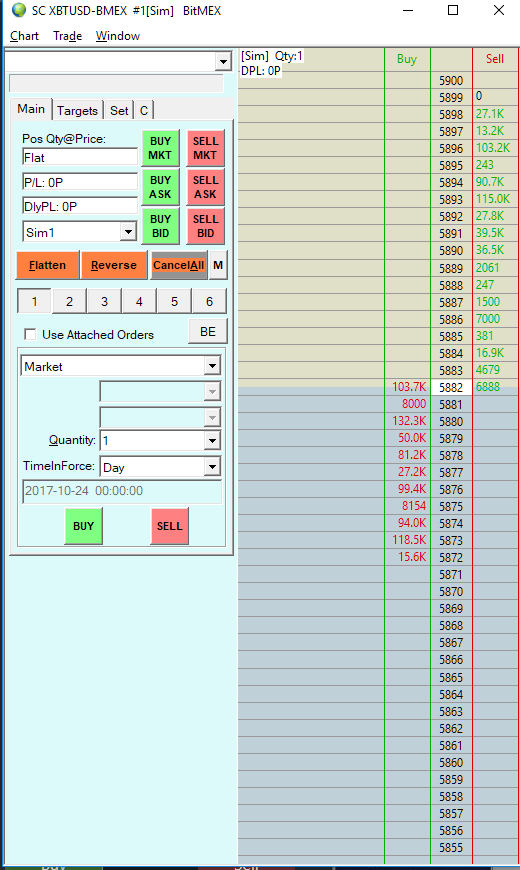The height and width of the screenshot is (870, 520).
Task: Click bid size 132.3K at 5880
Action: [x=409, y=421]
